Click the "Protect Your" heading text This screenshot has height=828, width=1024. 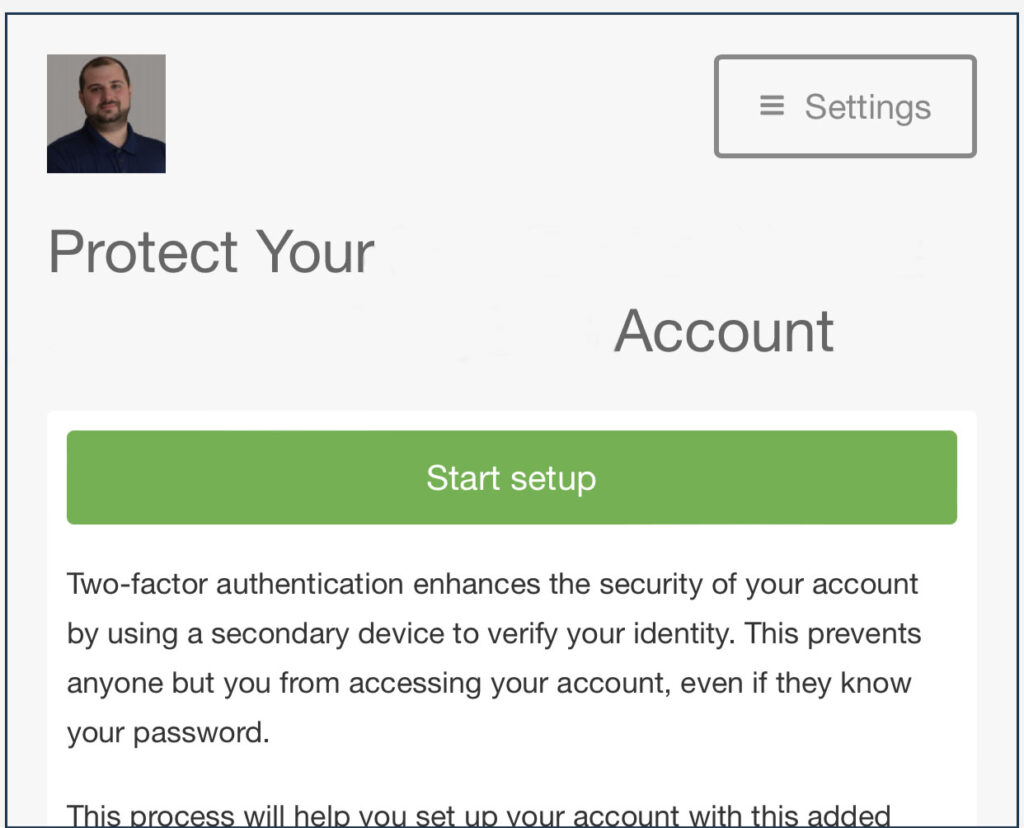212,253
